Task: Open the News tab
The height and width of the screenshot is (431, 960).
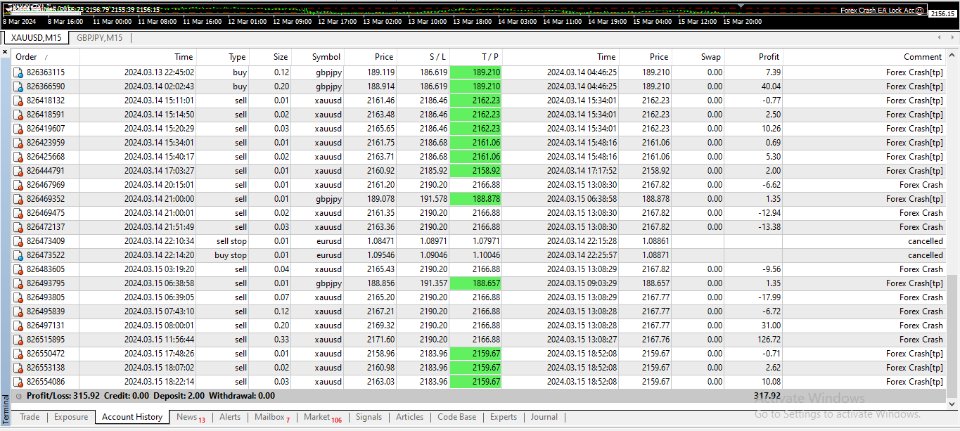Action: 190,417
